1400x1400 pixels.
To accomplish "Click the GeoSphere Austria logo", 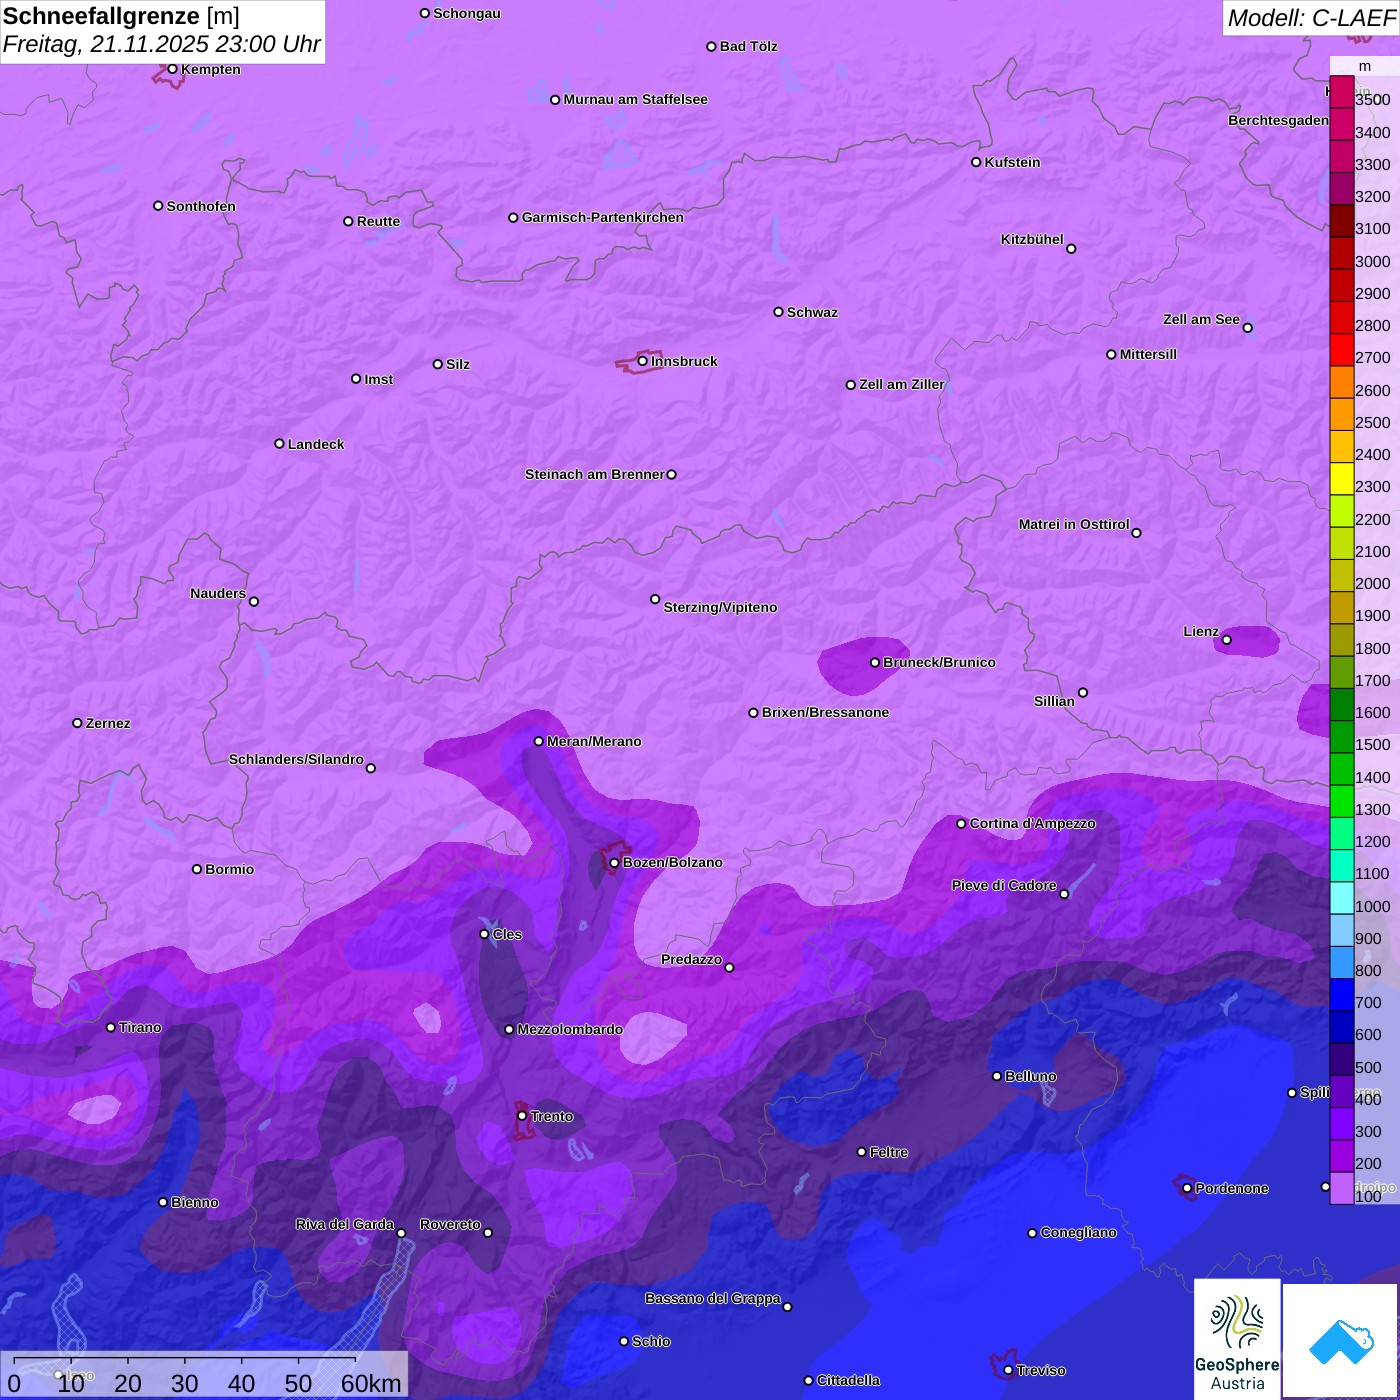I will point(1237,1338).
